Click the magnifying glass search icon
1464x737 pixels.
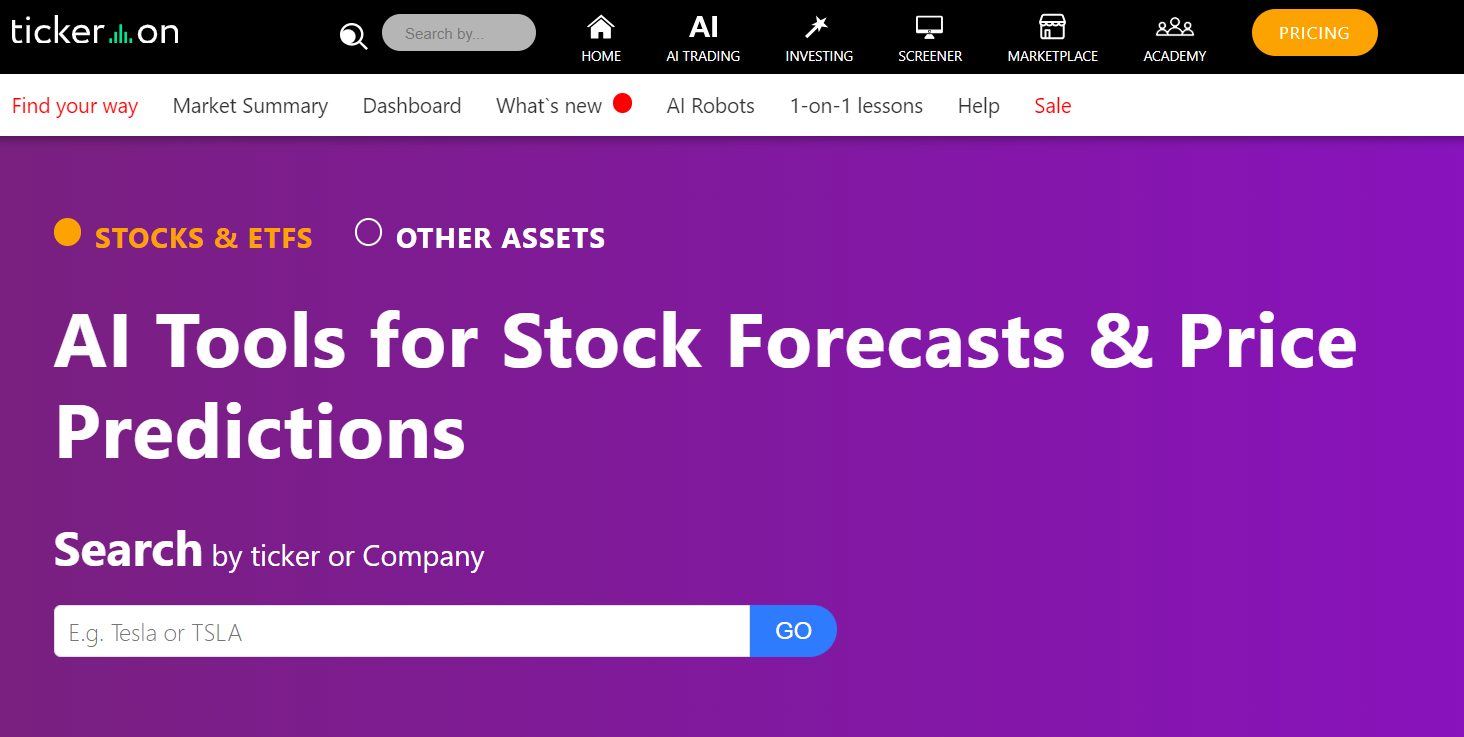(353, 36)
